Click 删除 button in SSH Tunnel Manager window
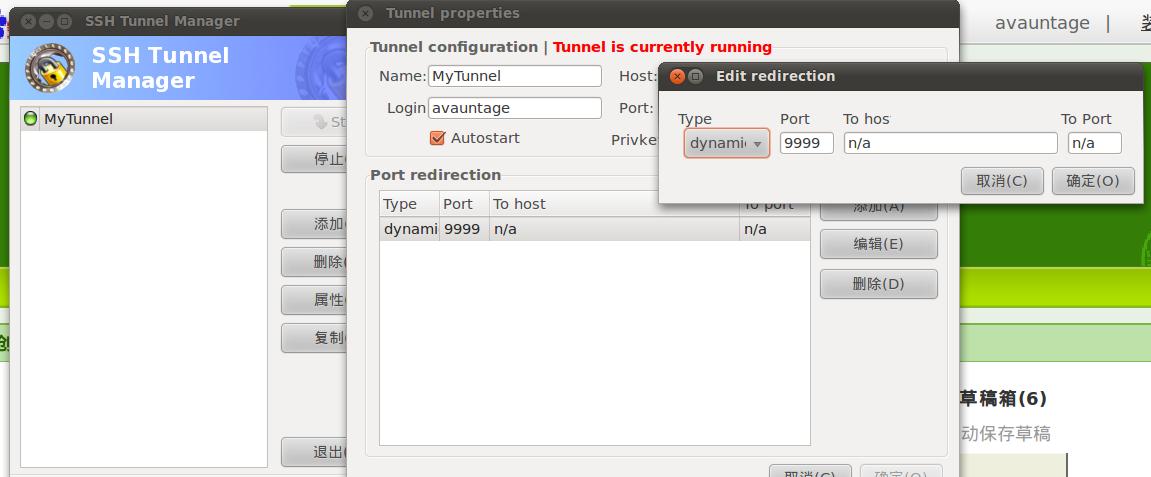1151x477 pixels. pyautogui.click(x=314, y=262)
